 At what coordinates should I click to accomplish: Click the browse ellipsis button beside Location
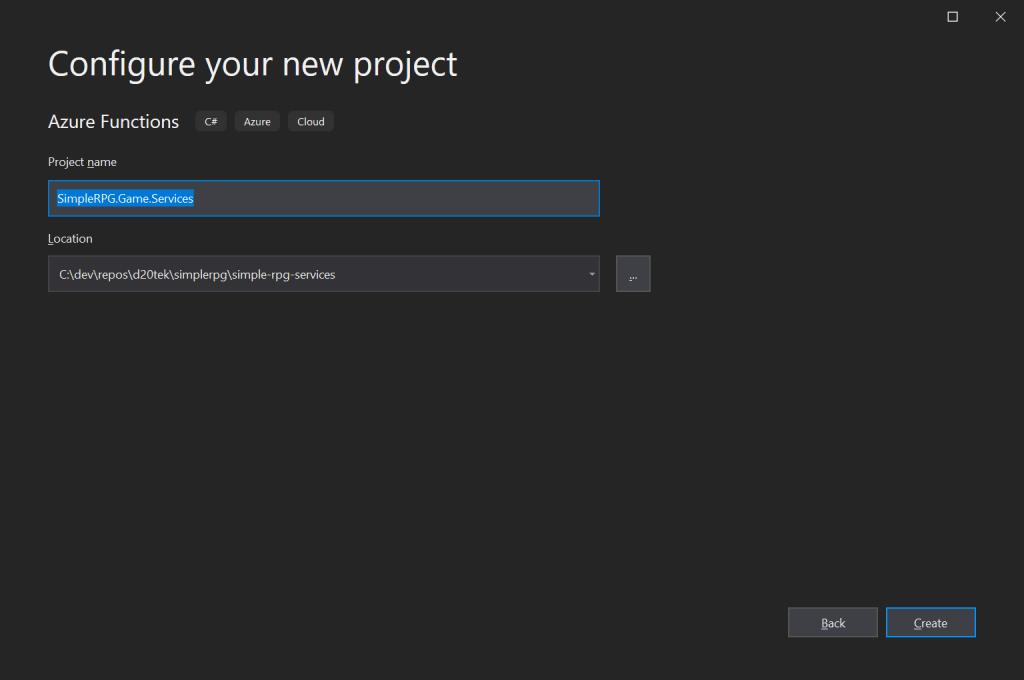[633, 274]
